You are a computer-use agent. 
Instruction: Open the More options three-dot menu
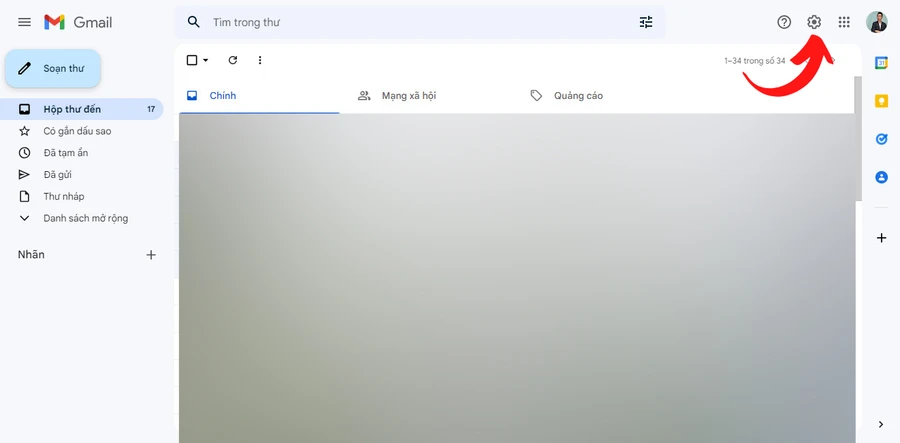click(x=260, y=60)
